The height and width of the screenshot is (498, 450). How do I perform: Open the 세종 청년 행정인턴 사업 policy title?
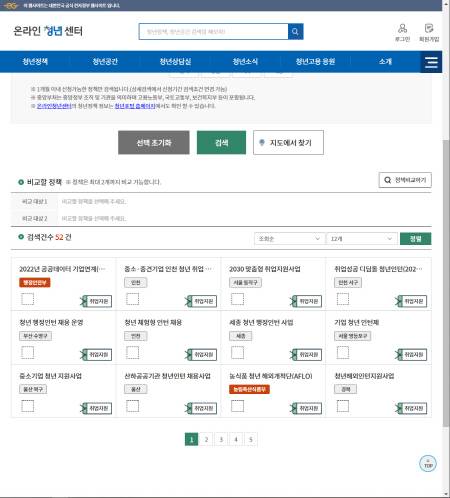tap(261, 322)
